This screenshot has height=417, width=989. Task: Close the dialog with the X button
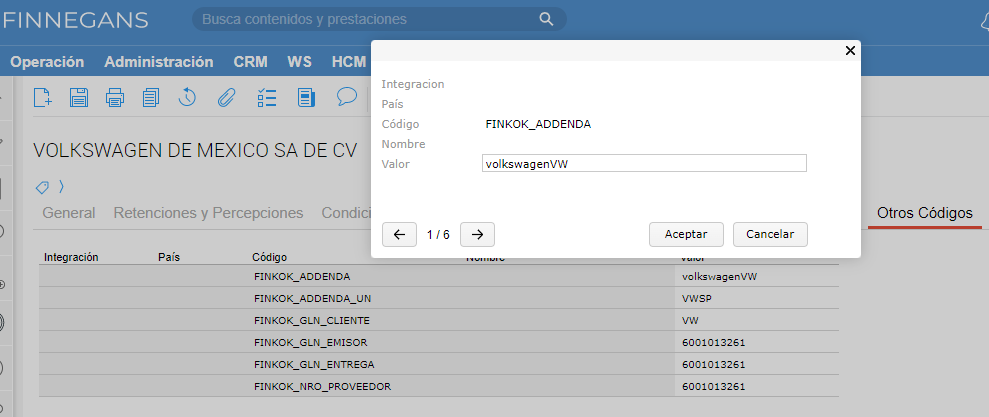pos(850,51)
